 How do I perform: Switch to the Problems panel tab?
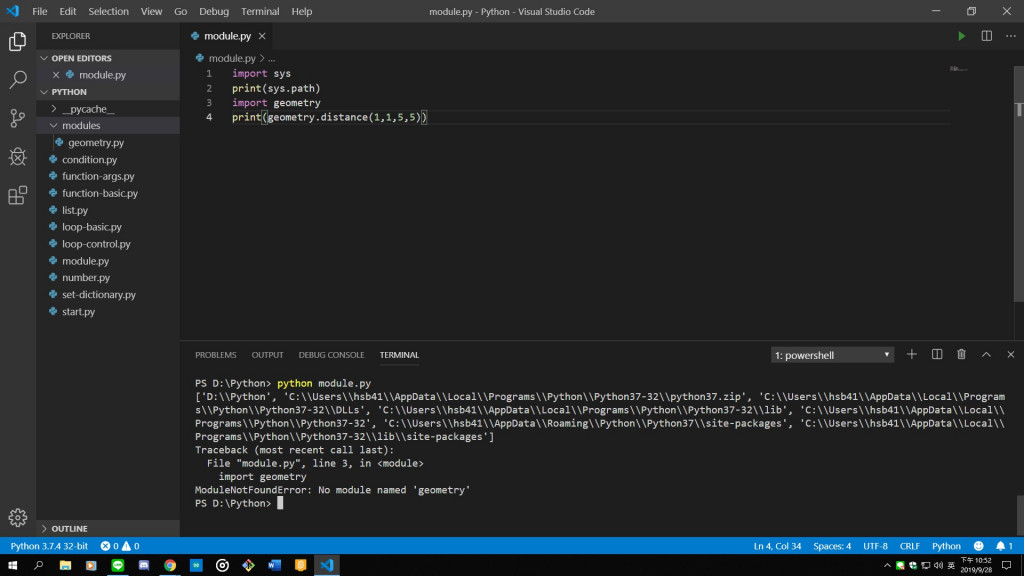click(216, 355)
